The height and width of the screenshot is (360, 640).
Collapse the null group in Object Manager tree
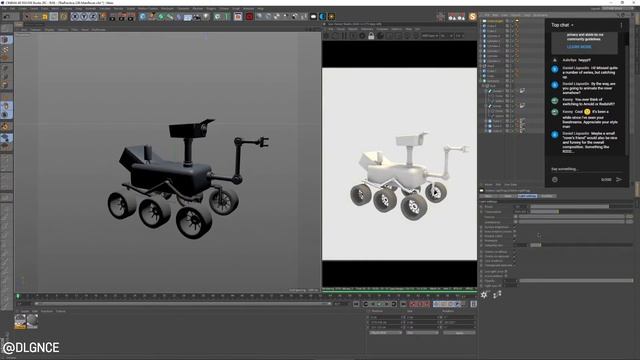484,86
